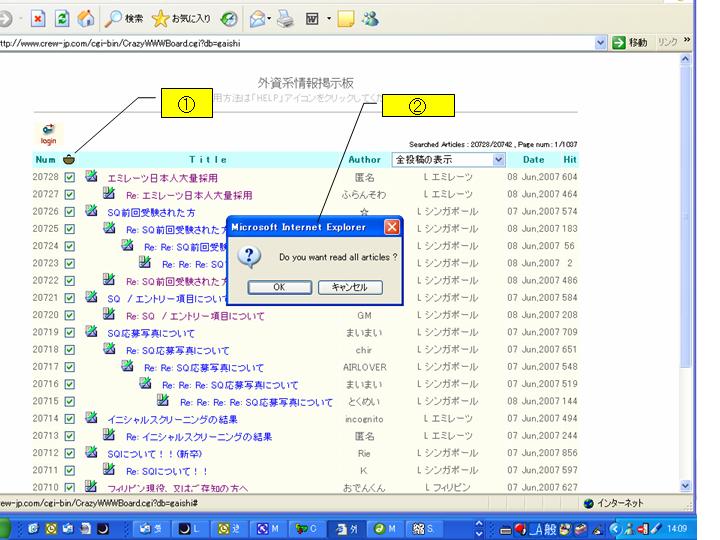Click the Print icon in the toolbar
The image size is (720, 540).
click(284, 18)
